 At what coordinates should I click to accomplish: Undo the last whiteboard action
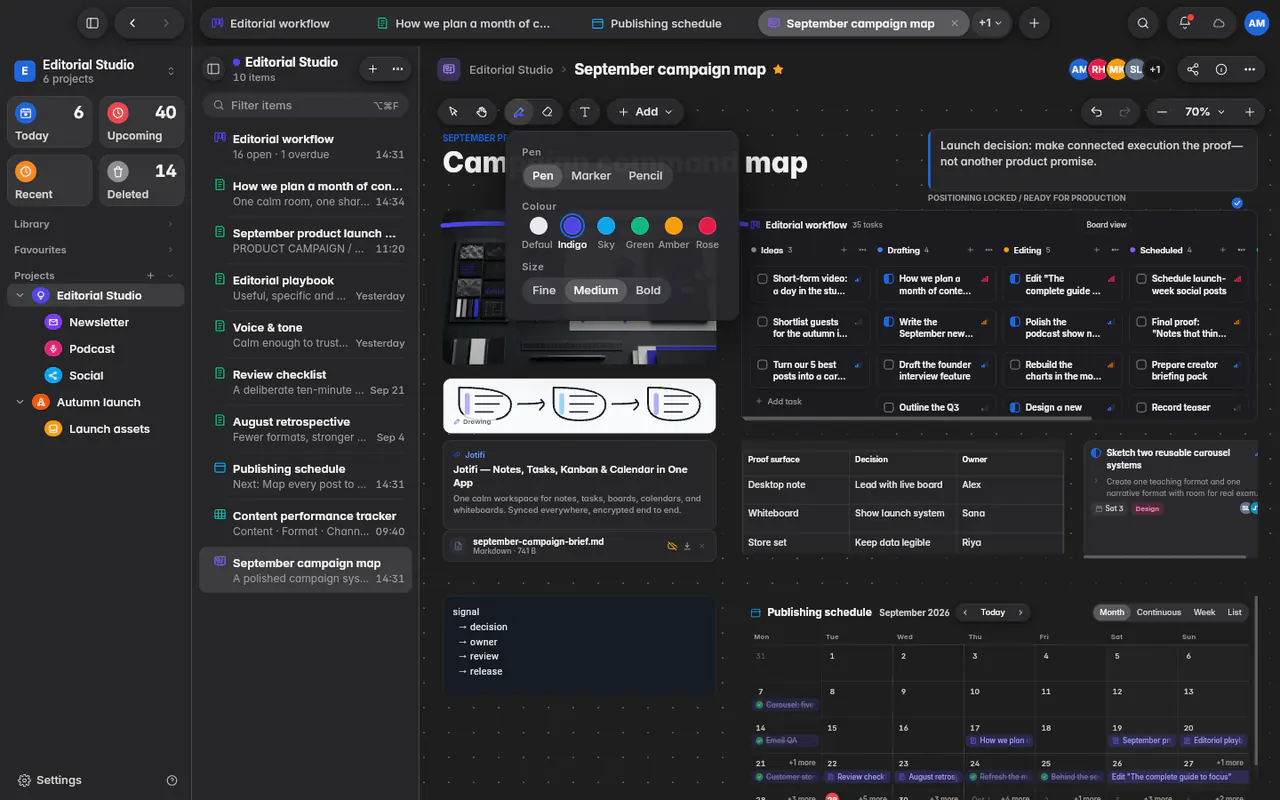point(1097,112)
